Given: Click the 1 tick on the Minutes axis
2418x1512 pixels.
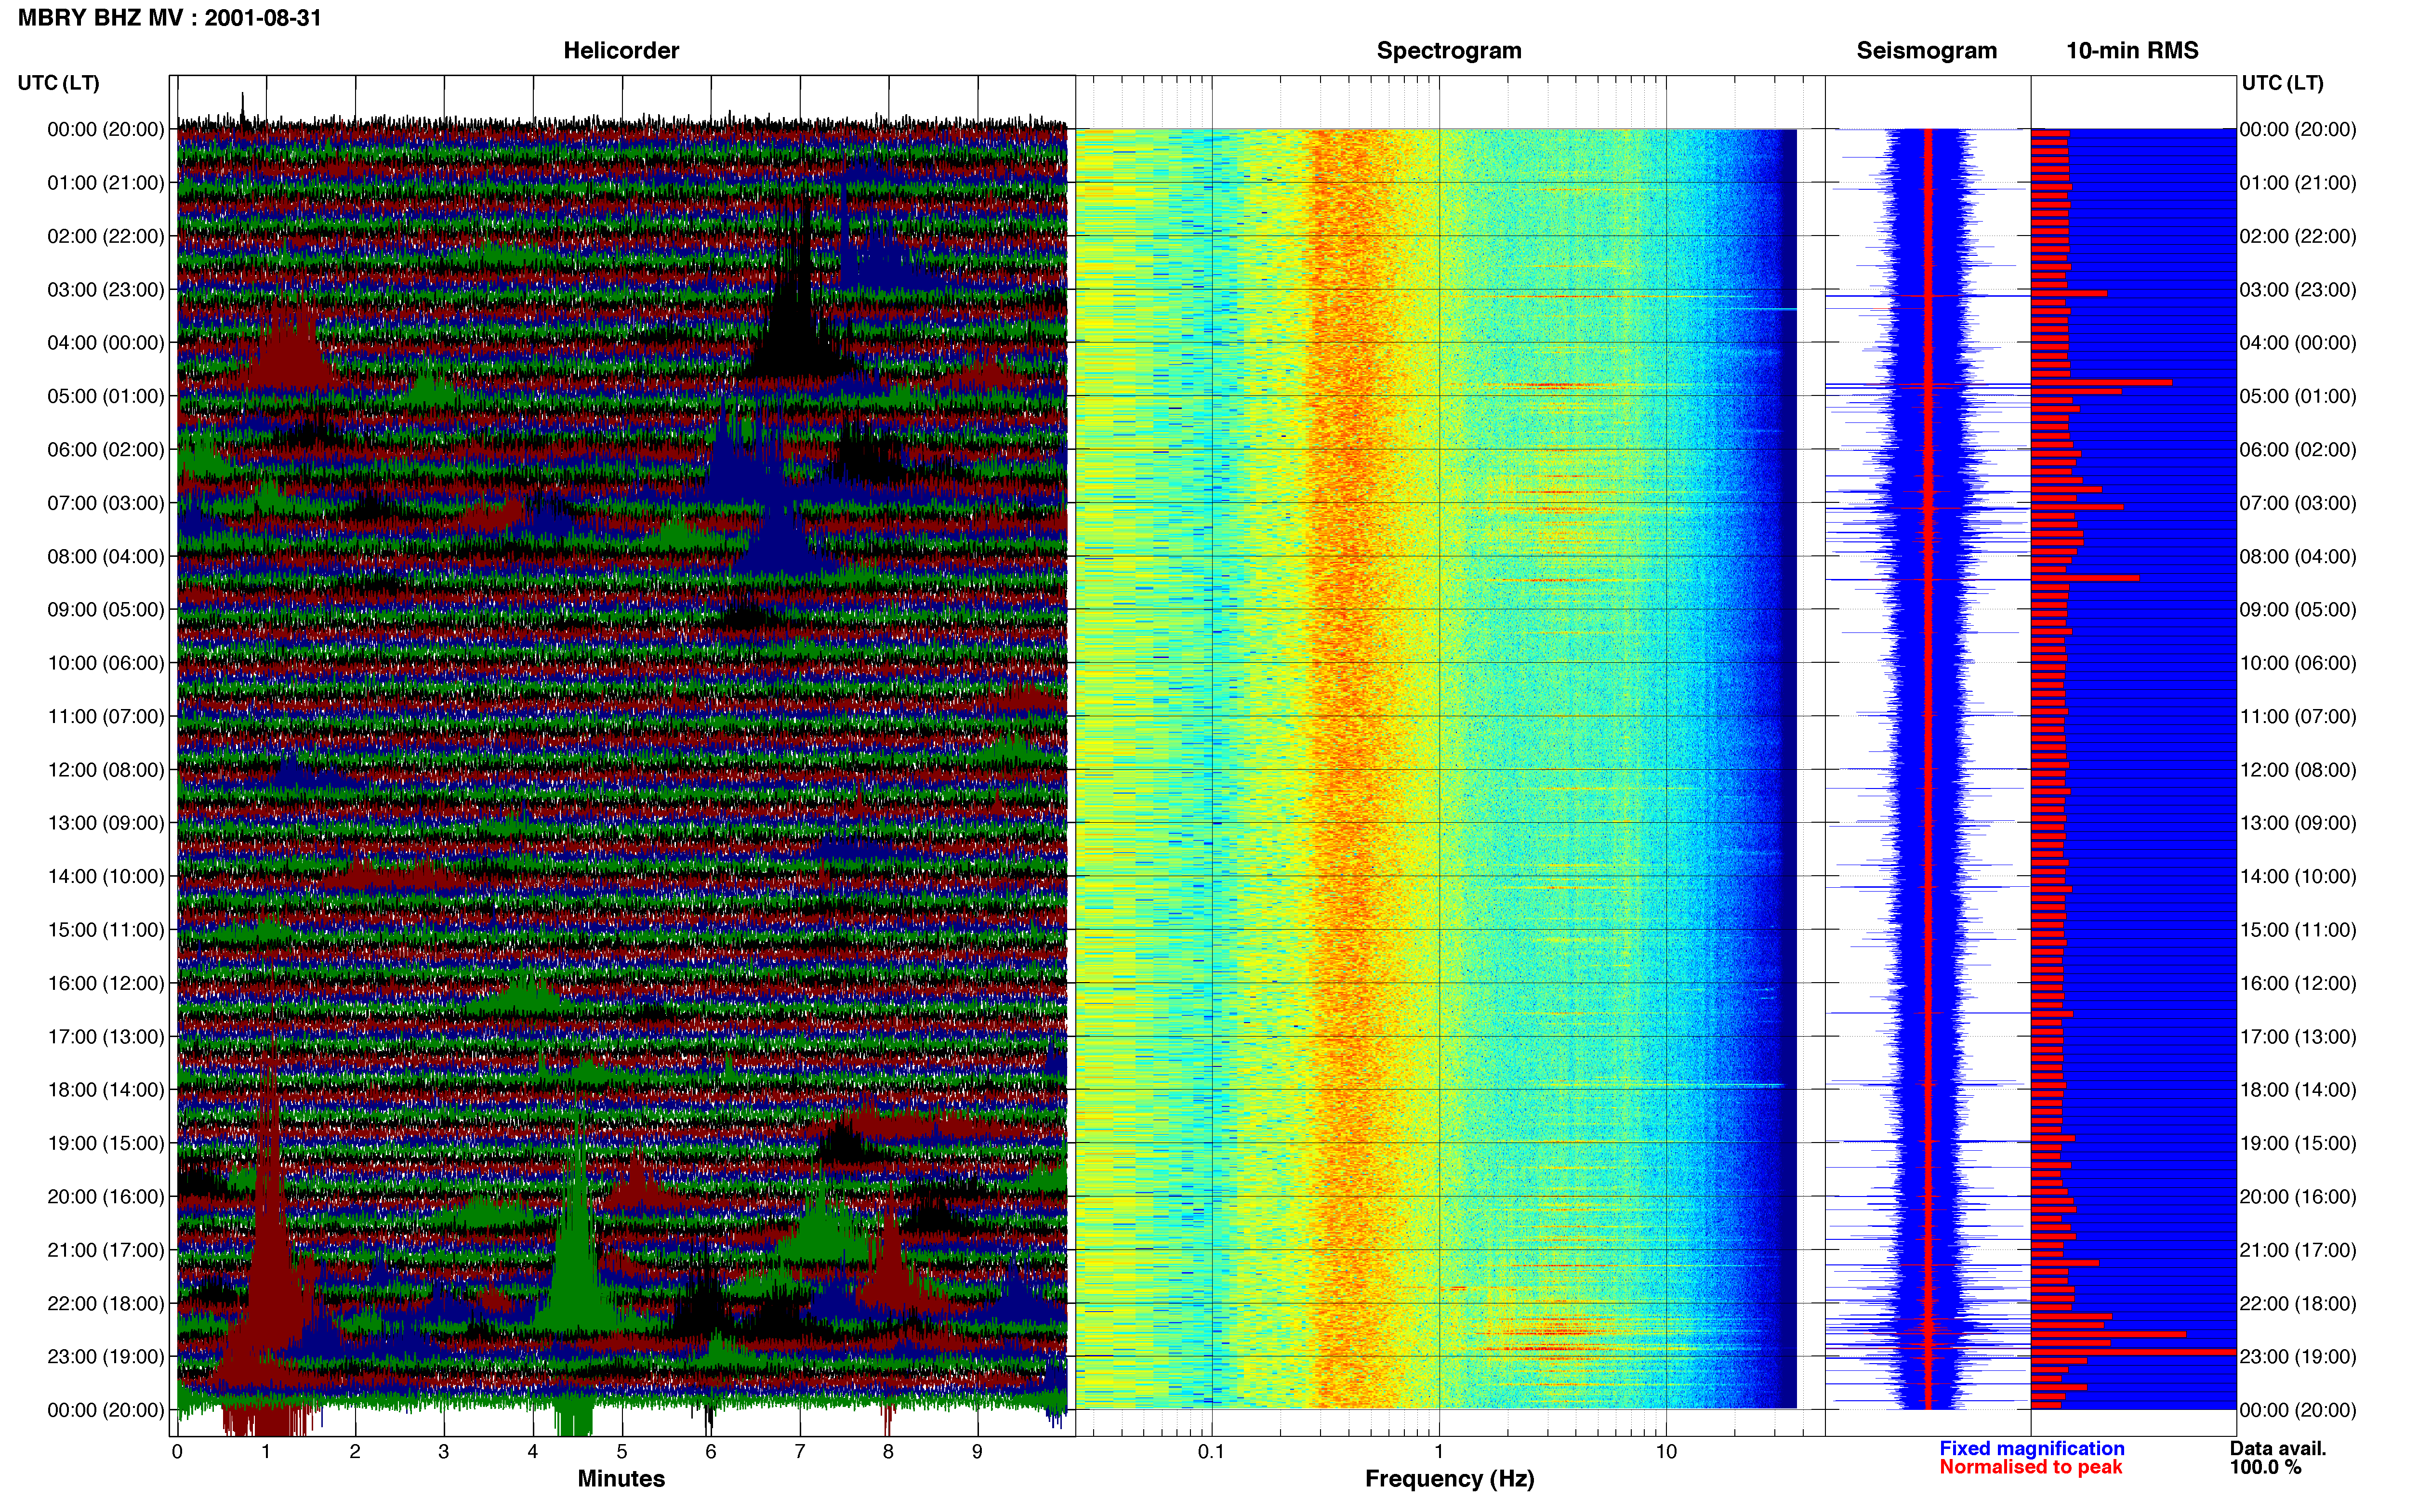Looking at the screenshot, I should pos(266,1452).
